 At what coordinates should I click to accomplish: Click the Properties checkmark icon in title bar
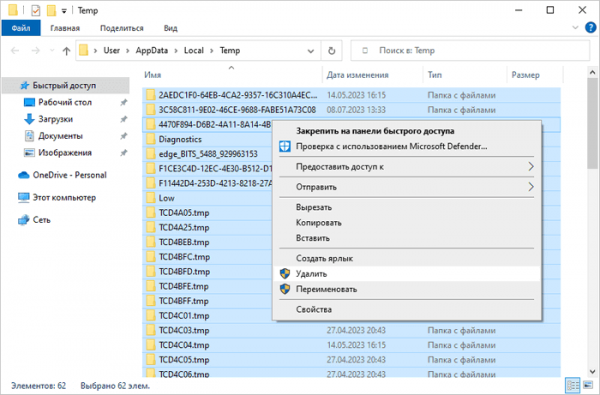click(35, 10)
